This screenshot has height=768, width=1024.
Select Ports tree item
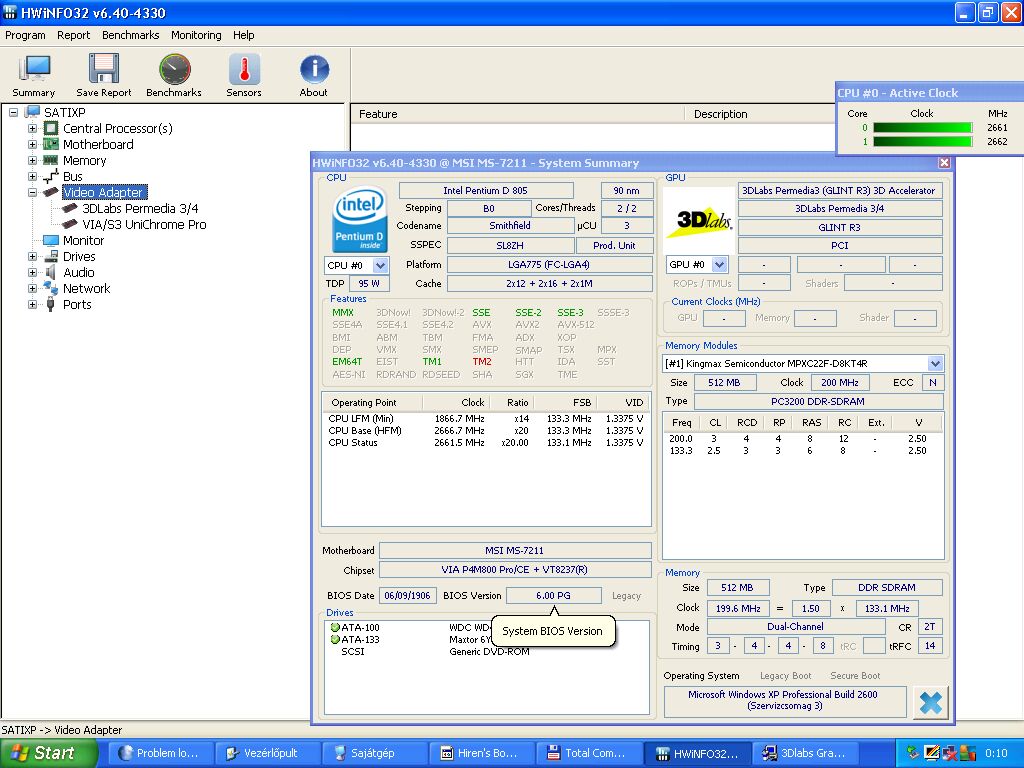click(76, 304)
